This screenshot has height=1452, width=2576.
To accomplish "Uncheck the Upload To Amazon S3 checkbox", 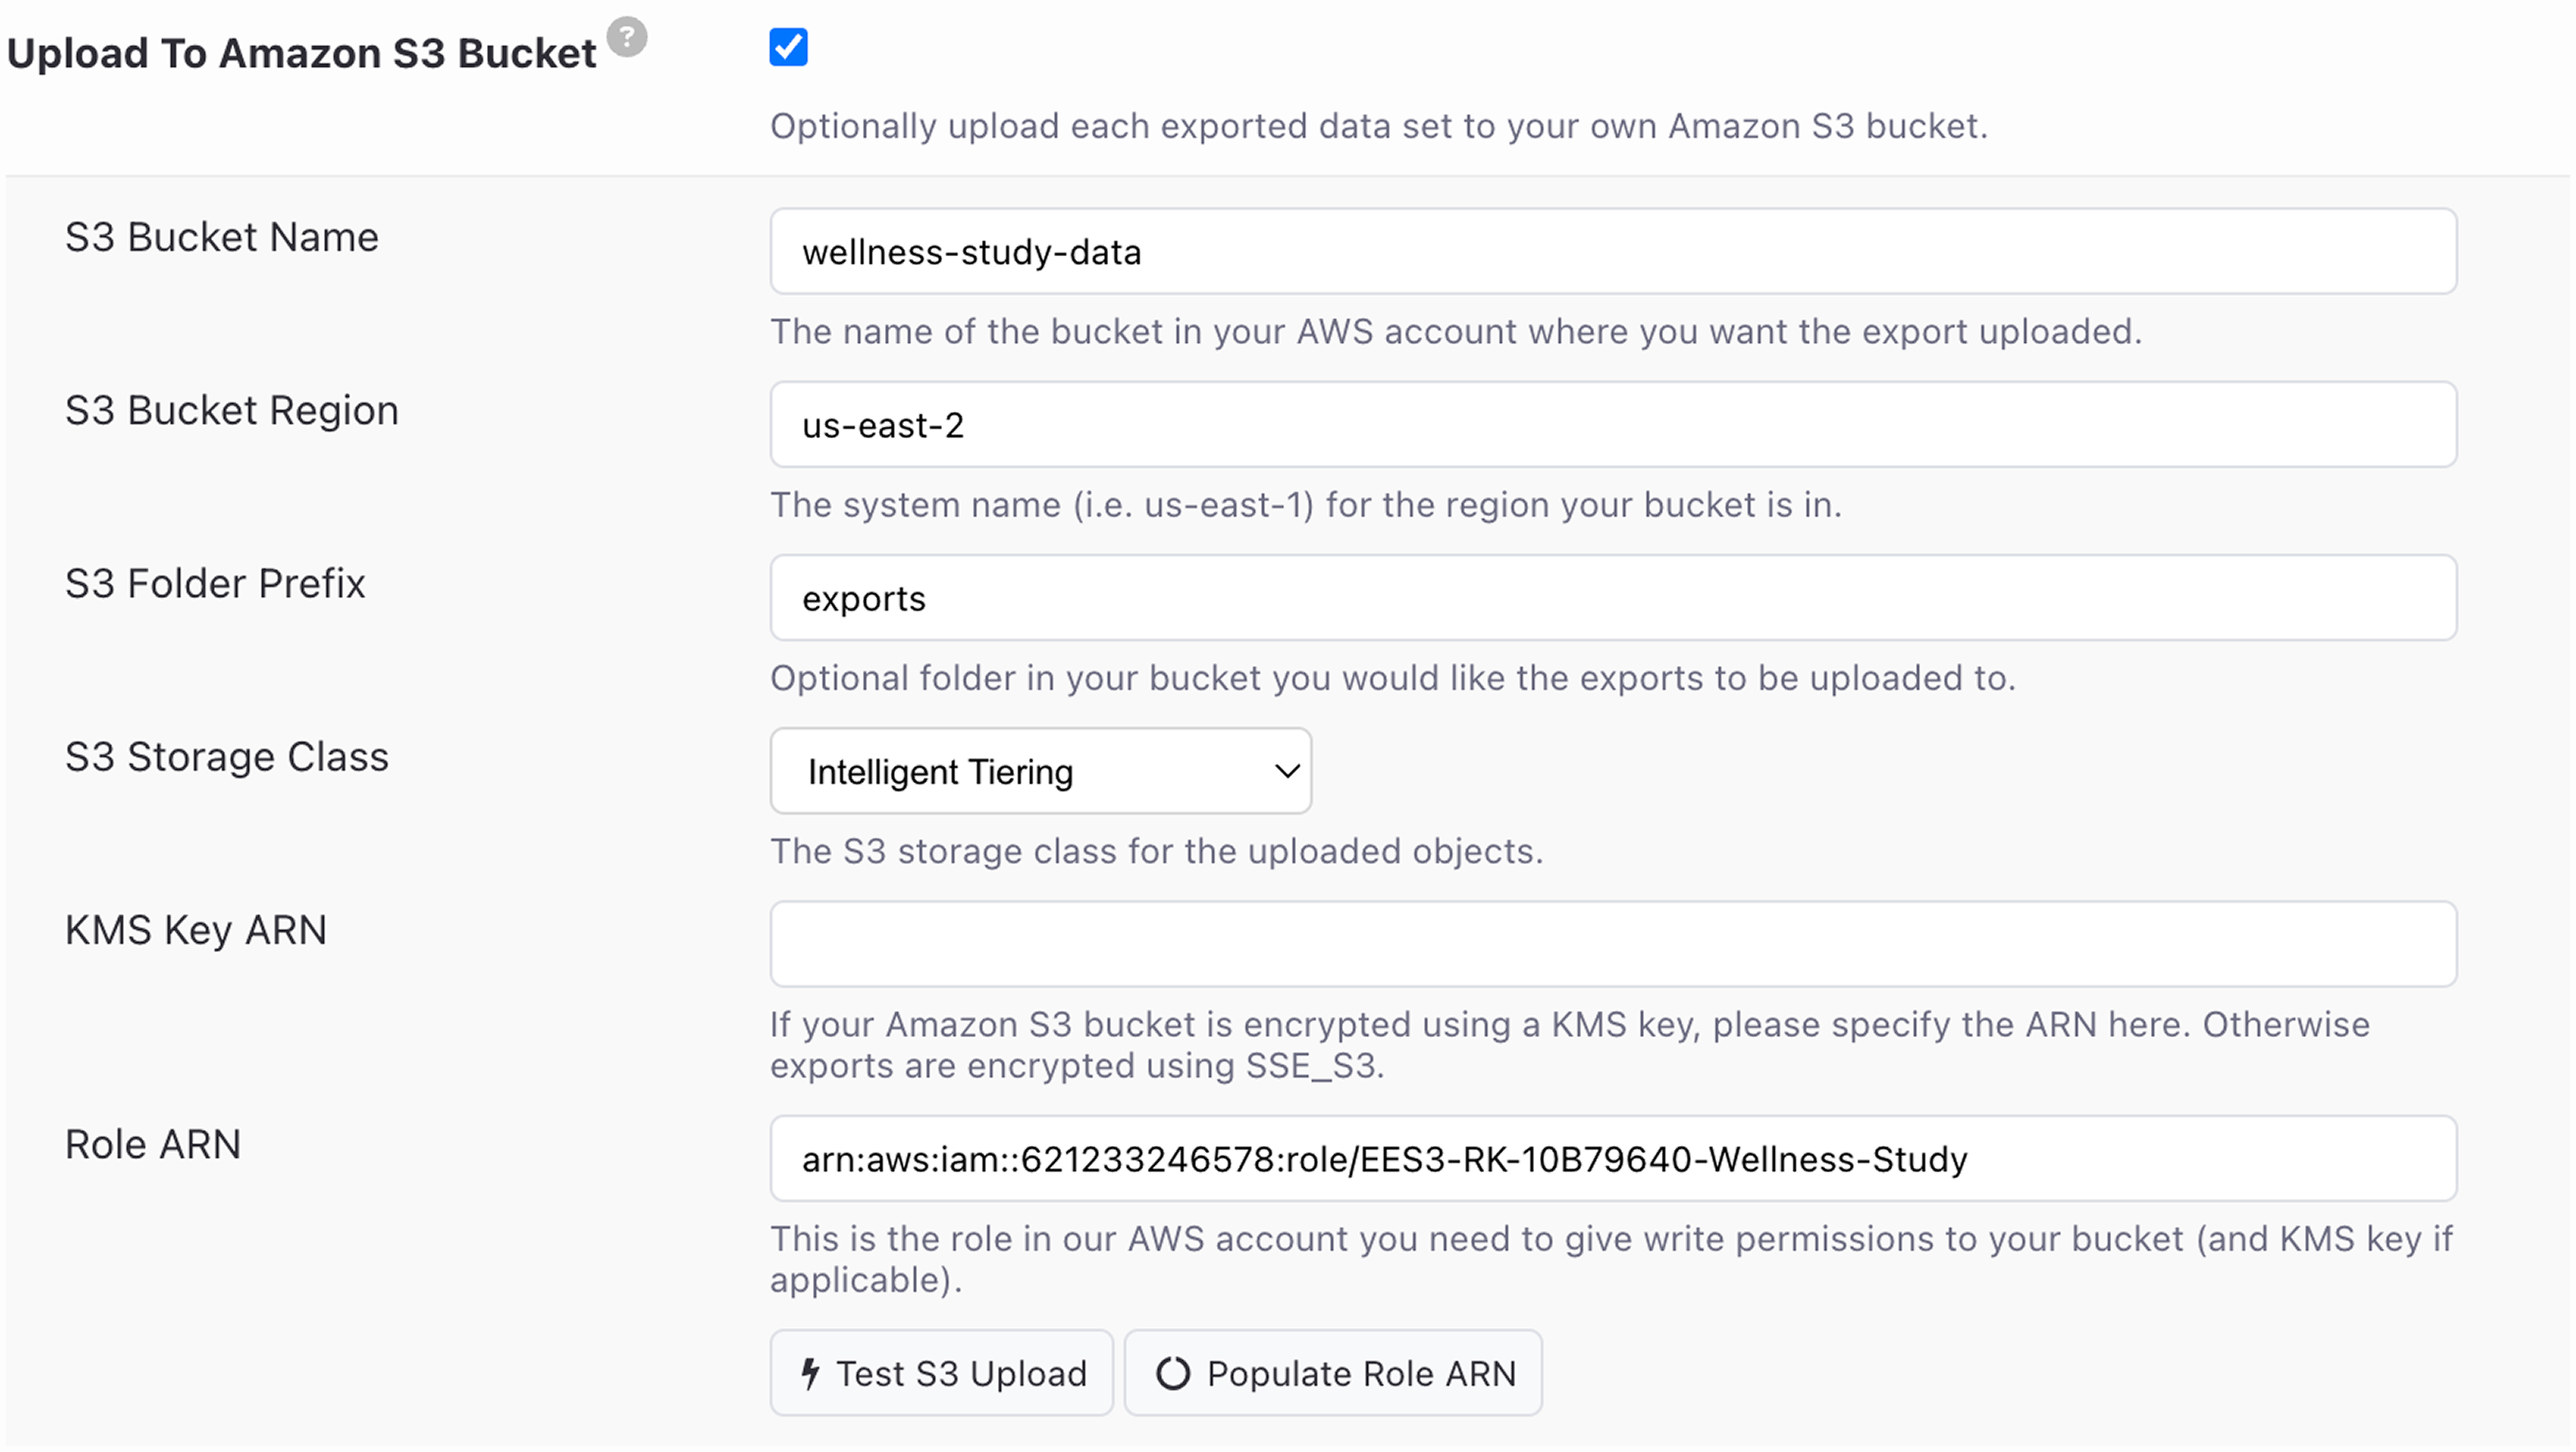I will (x=788, y=47).
